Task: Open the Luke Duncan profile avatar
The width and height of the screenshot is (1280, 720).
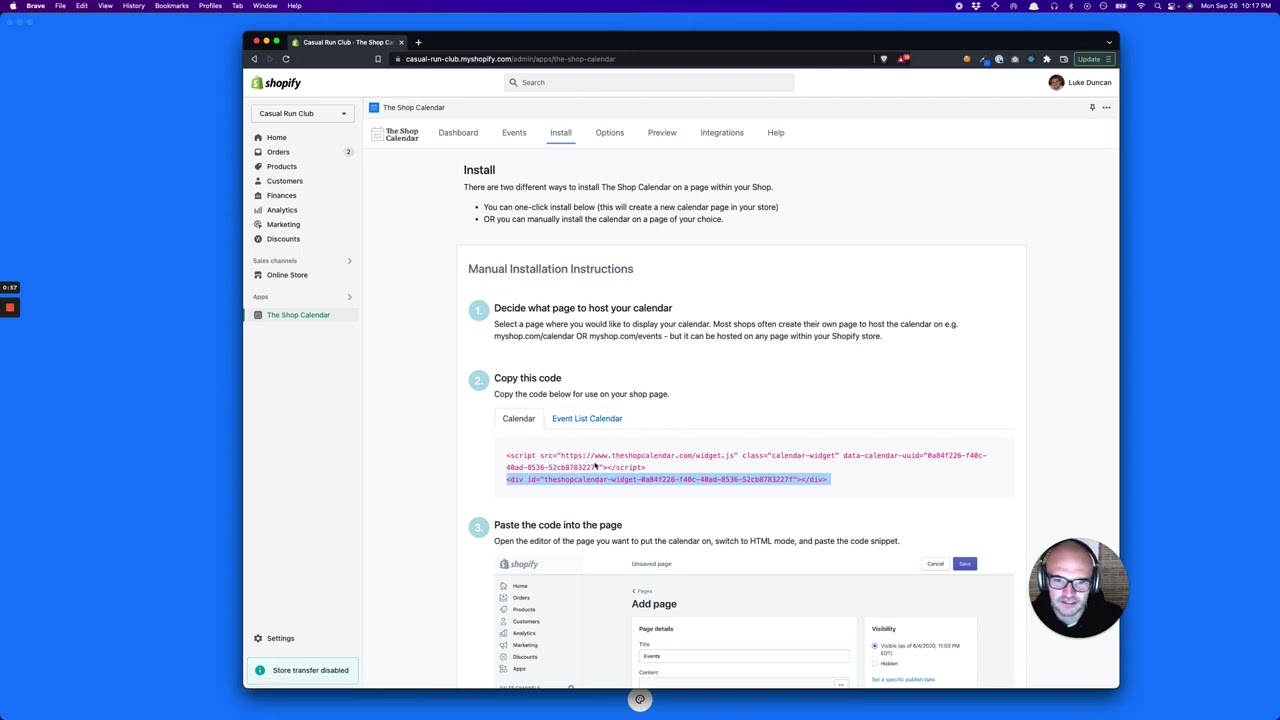Action: coord(1056,83)
